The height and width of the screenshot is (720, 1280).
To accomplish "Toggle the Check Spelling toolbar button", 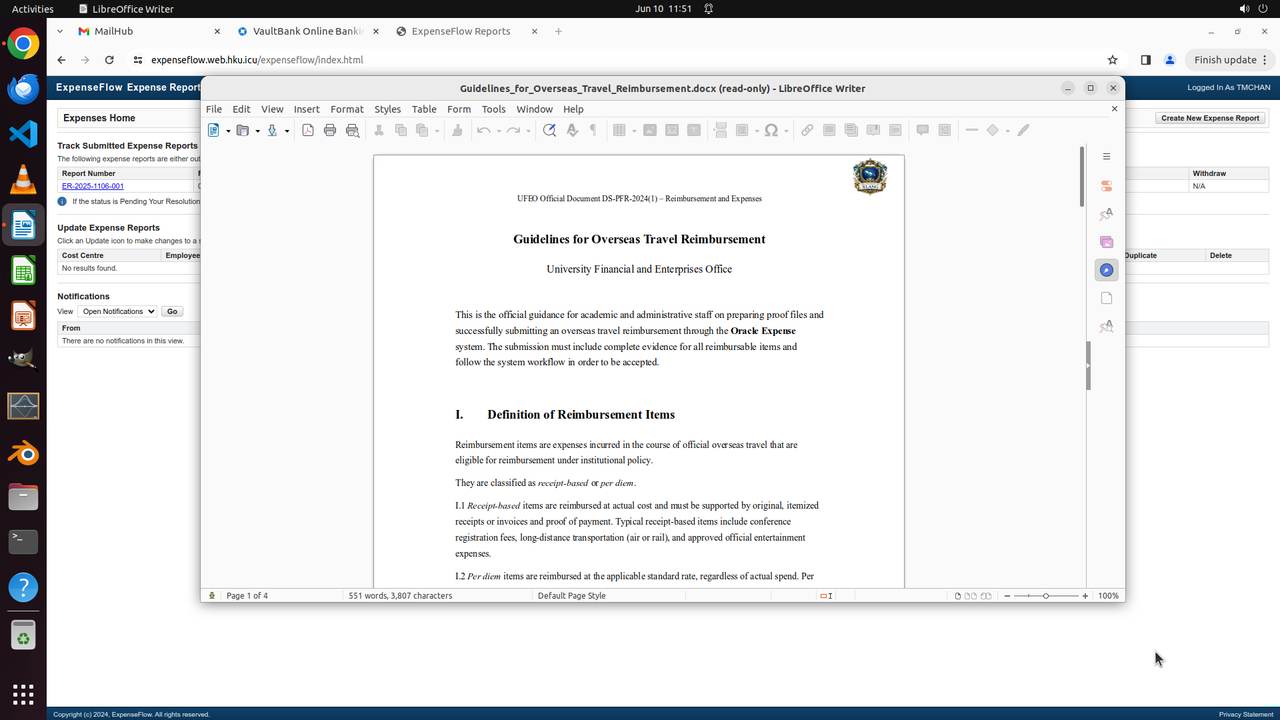I will pos(572,130).
